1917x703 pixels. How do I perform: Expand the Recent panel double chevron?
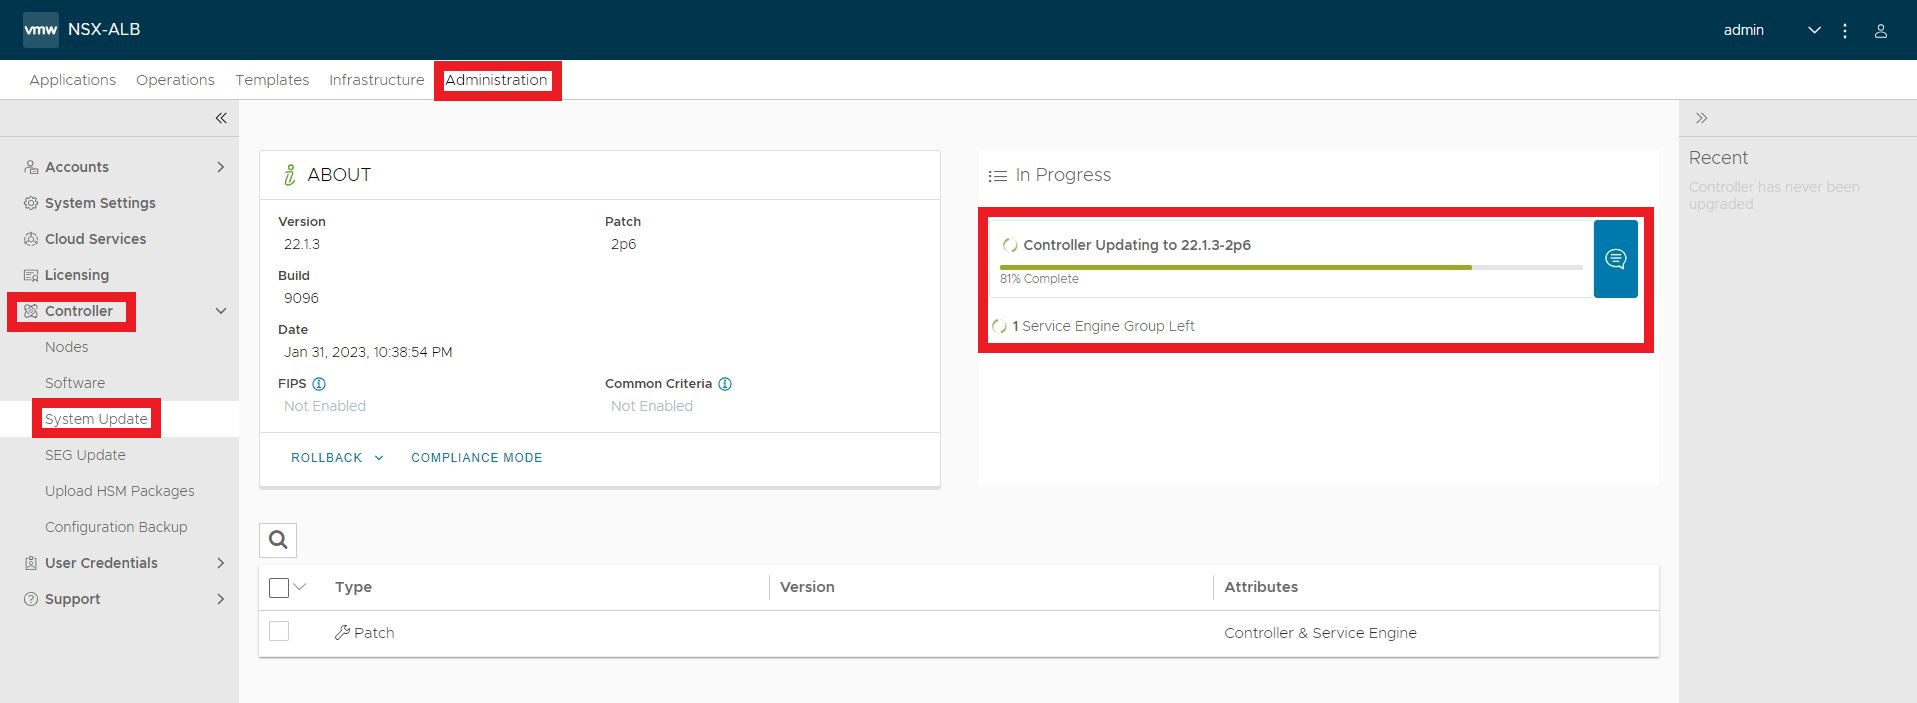pos(1701,118)
